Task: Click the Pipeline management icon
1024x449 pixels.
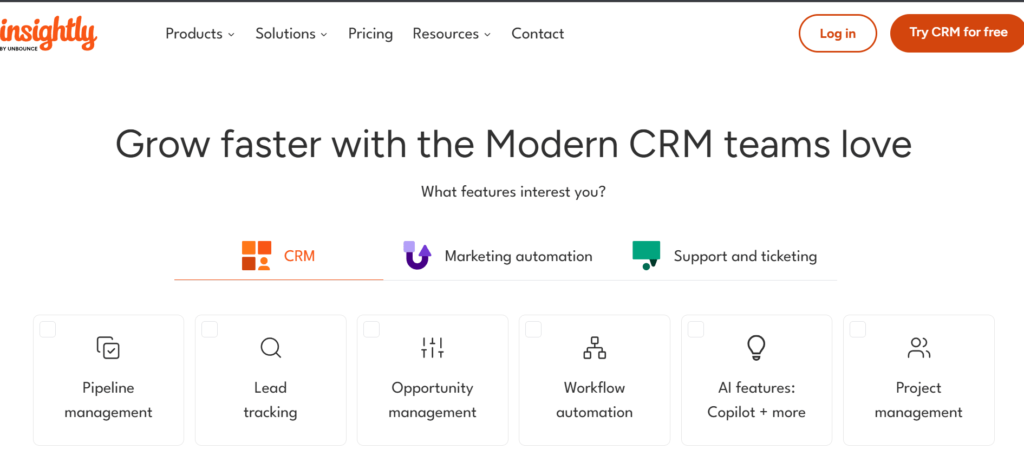Action: tap(108, 348)
